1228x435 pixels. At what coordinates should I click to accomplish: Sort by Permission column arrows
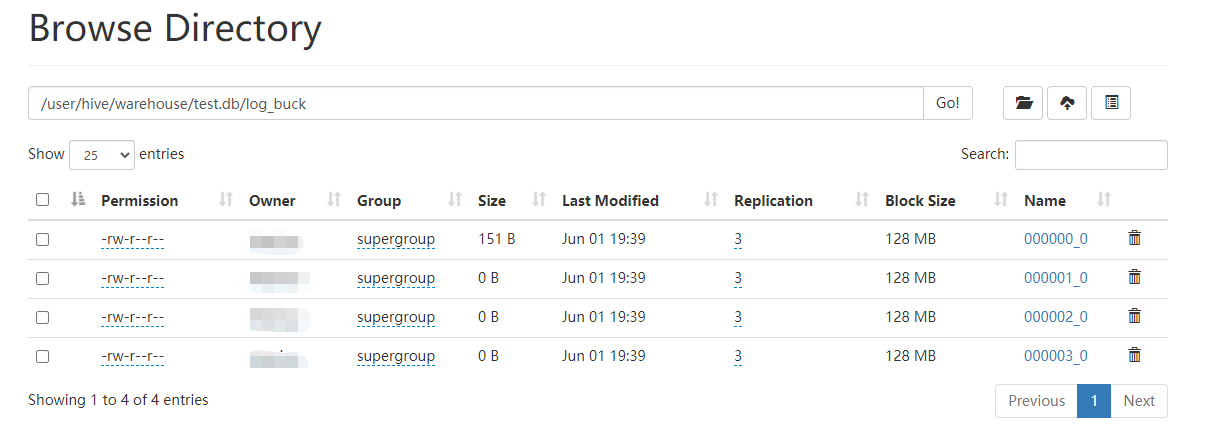point(225,200)
